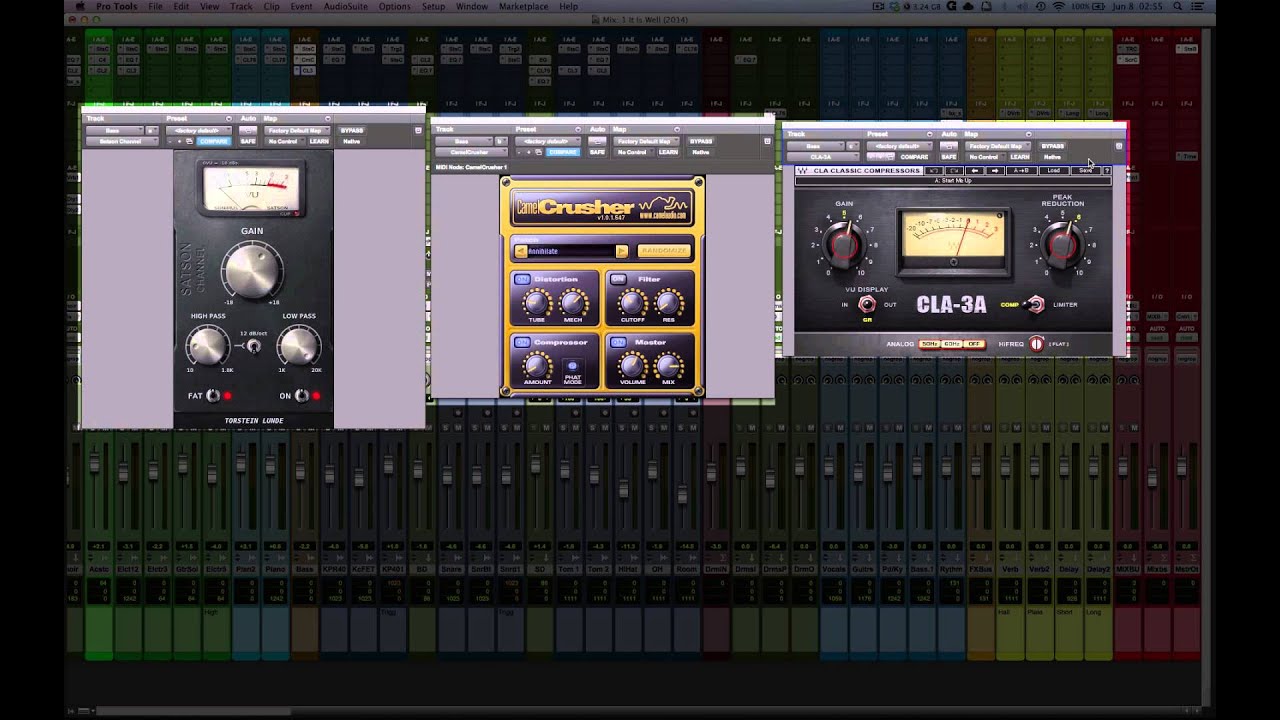Image resolution: width=1280 pixels, height=720 pixels.
Task: Click CamelCrusher compressor AMOUNT knob
Action: [537, 365]
